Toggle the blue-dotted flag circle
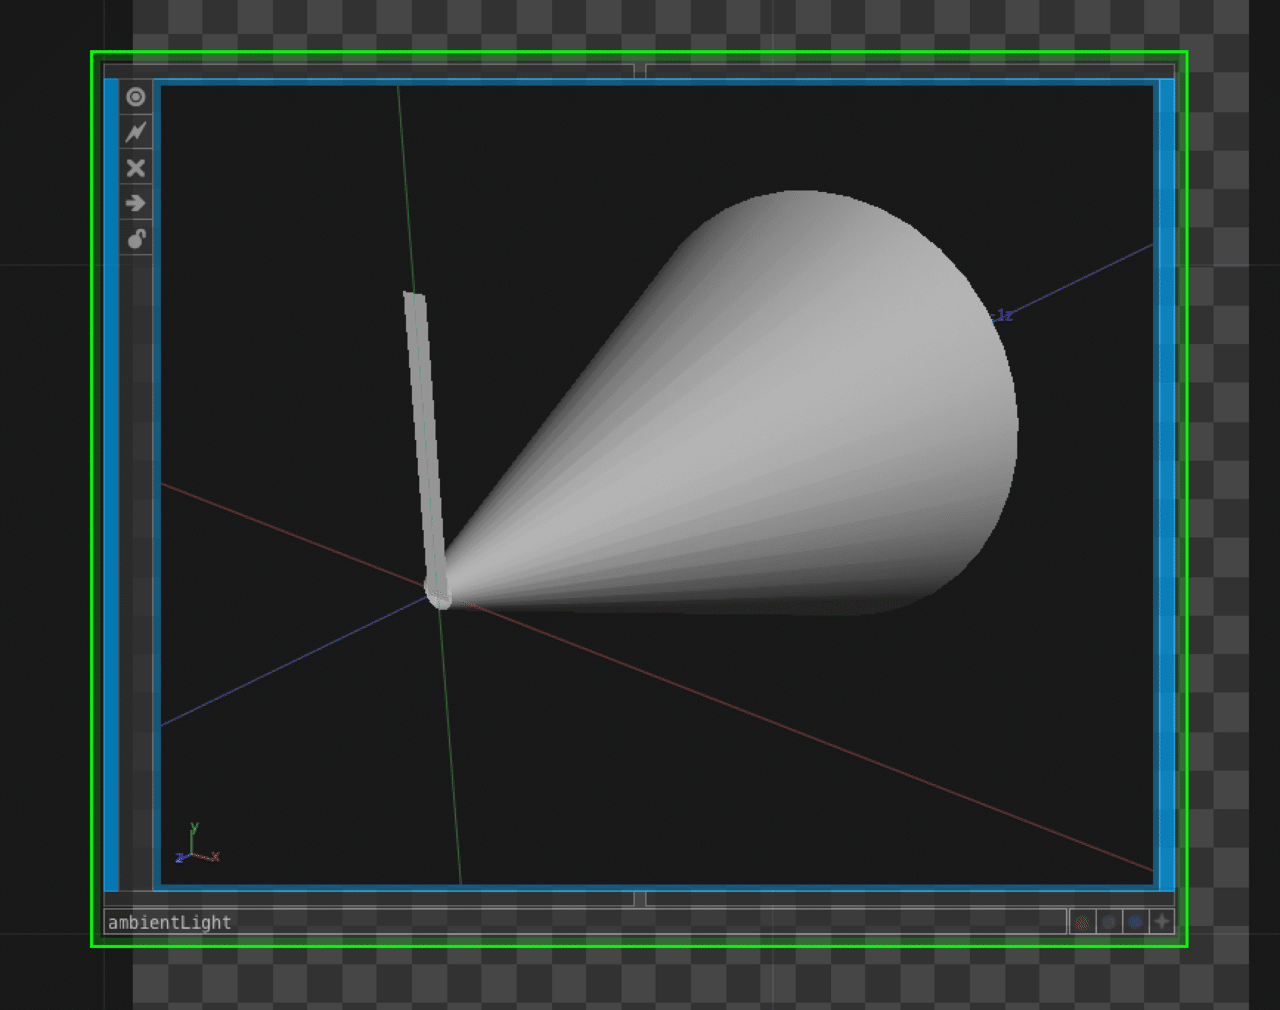This screenshot has height=1010, width=1280. point(1135,922)
